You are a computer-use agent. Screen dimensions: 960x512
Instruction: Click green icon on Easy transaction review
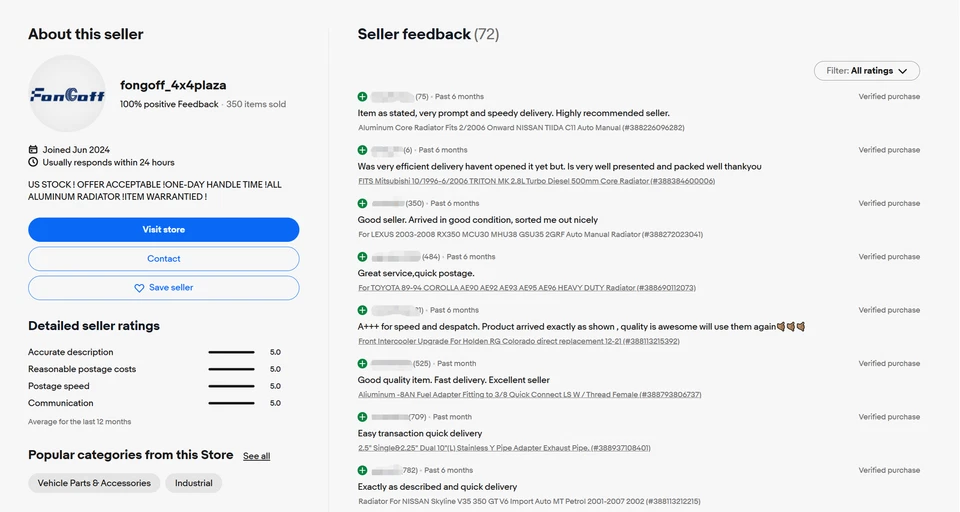pyautogui.click(x=363, y=417)
